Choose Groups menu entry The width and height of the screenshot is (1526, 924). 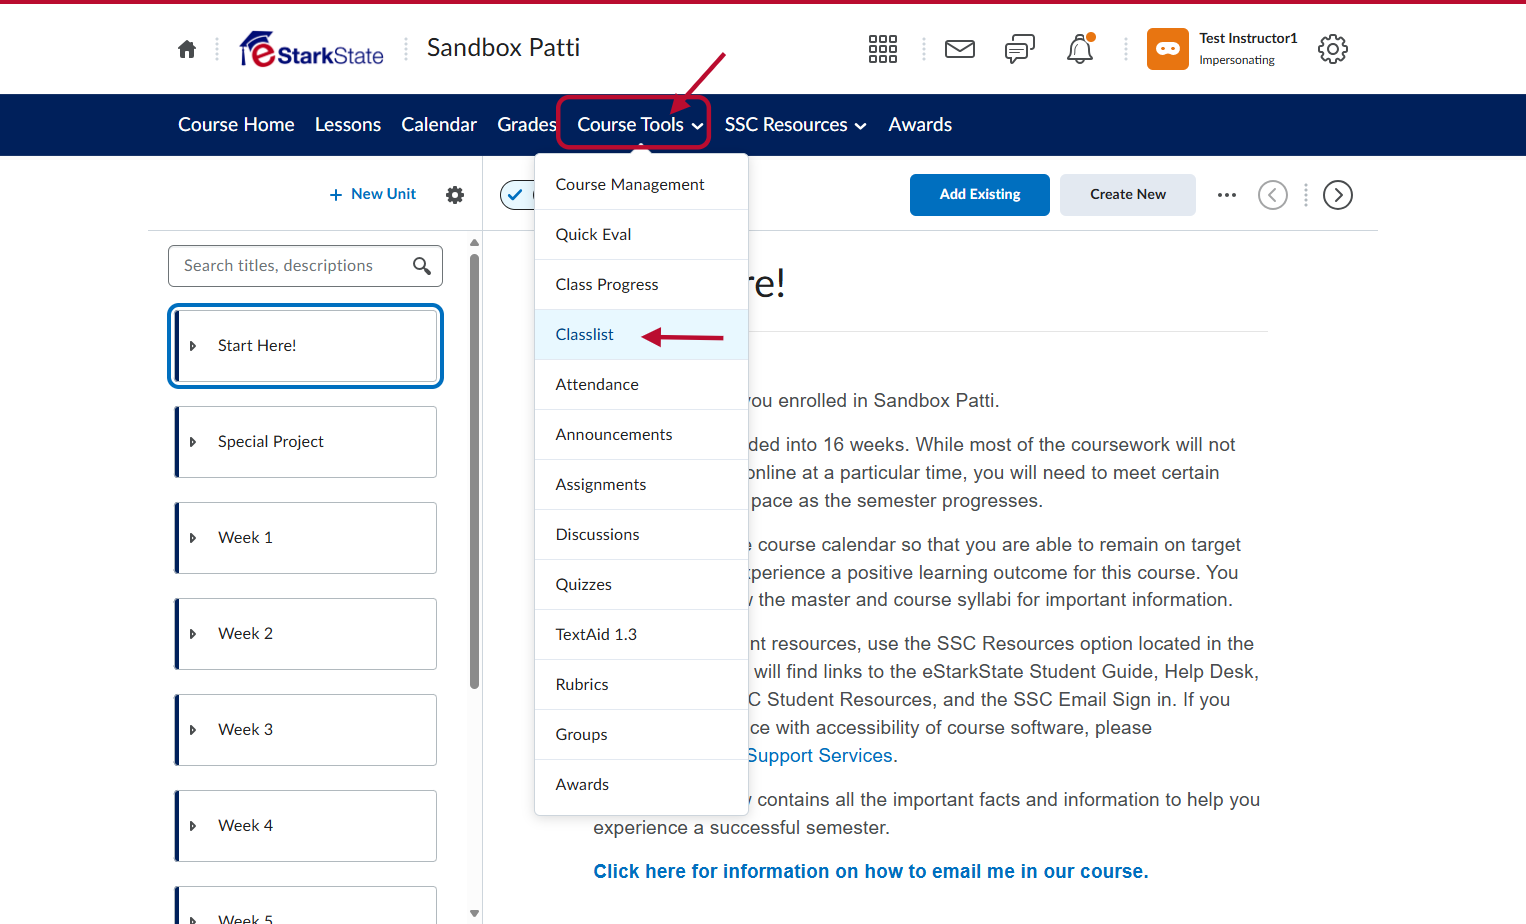[641, 735]
